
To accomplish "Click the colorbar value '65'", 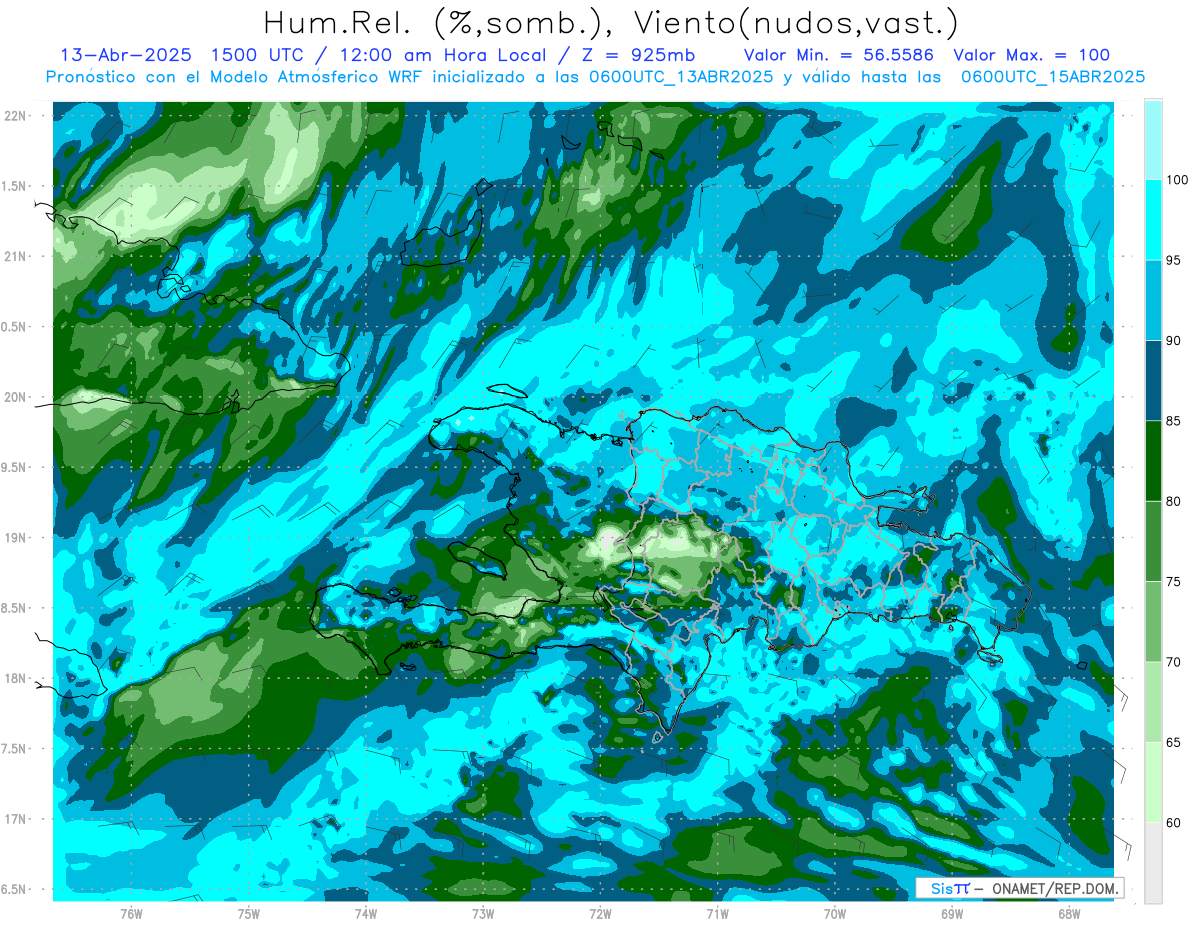I will coord(1175,742).
